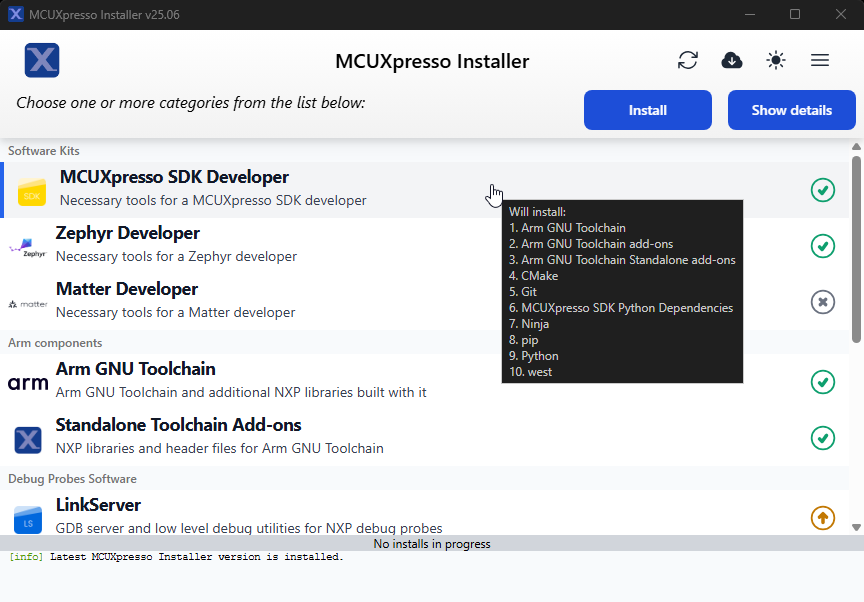This screenshot has height=602, width=864.
Task: Click the vertical scrollbar thumb
Action: click(856, 250)
